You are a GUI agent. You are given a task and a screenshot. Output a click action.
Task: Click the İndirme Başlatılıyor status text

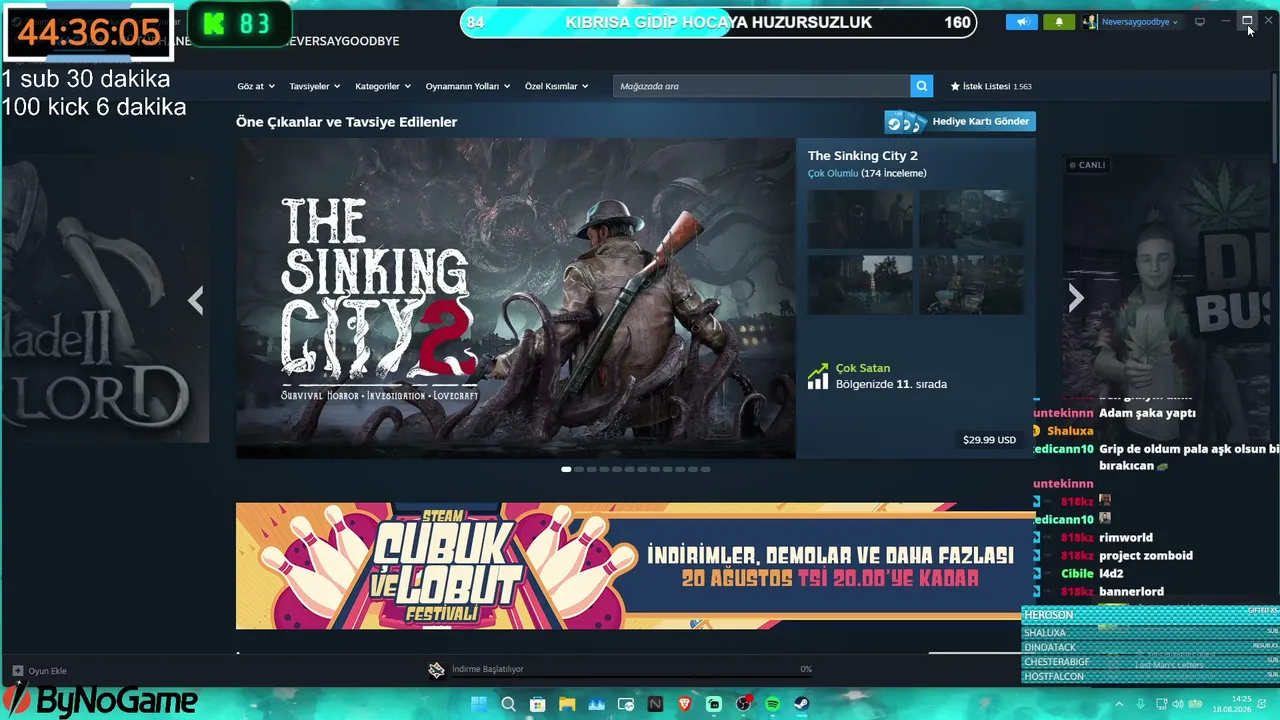click(488, 669)
